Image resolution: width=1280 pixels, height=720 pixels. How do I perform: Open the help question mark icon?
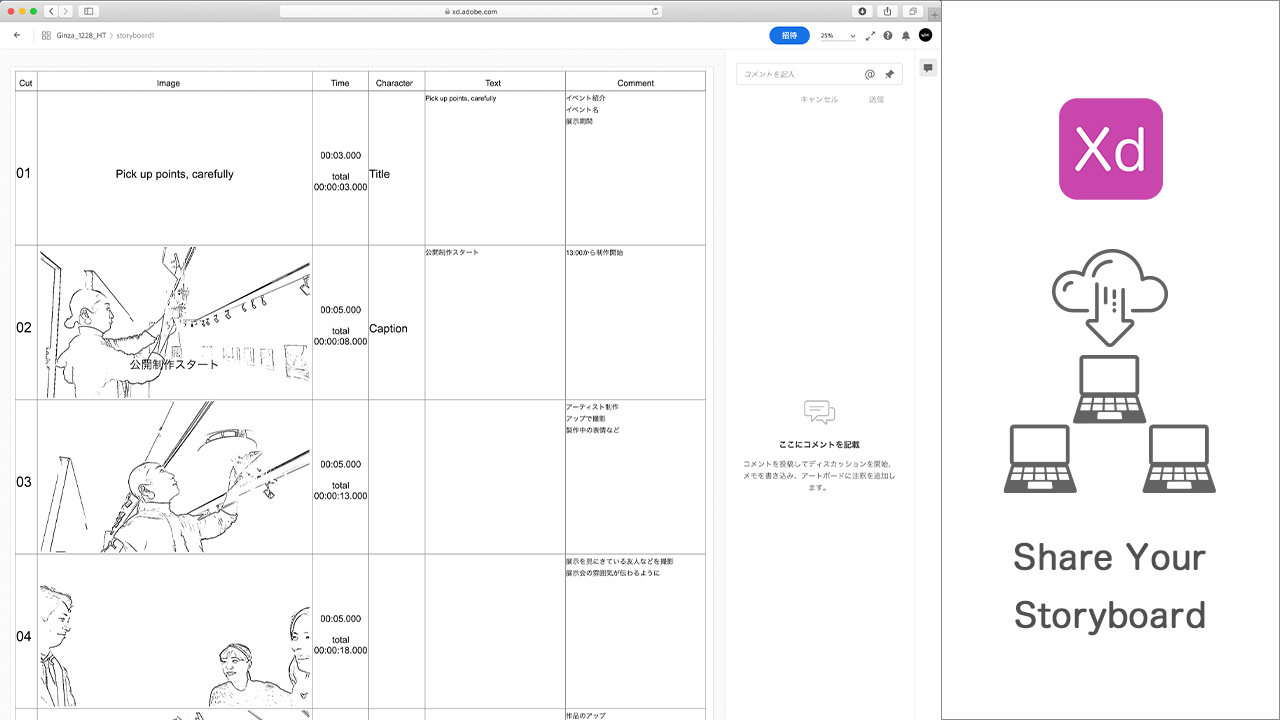pos(888,35)
